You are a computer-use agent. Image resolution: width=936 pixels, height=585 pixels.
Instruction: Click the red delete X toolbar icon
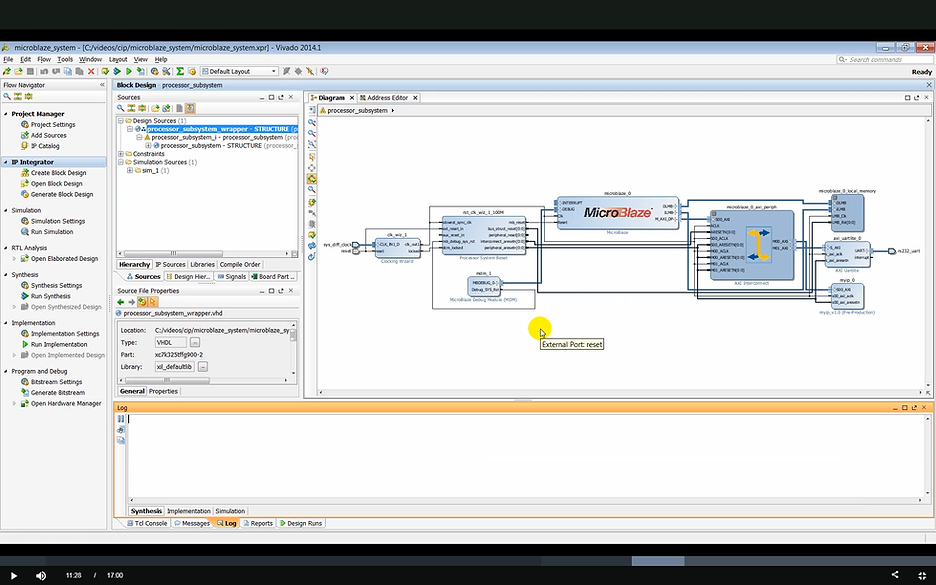pos(92,72)
